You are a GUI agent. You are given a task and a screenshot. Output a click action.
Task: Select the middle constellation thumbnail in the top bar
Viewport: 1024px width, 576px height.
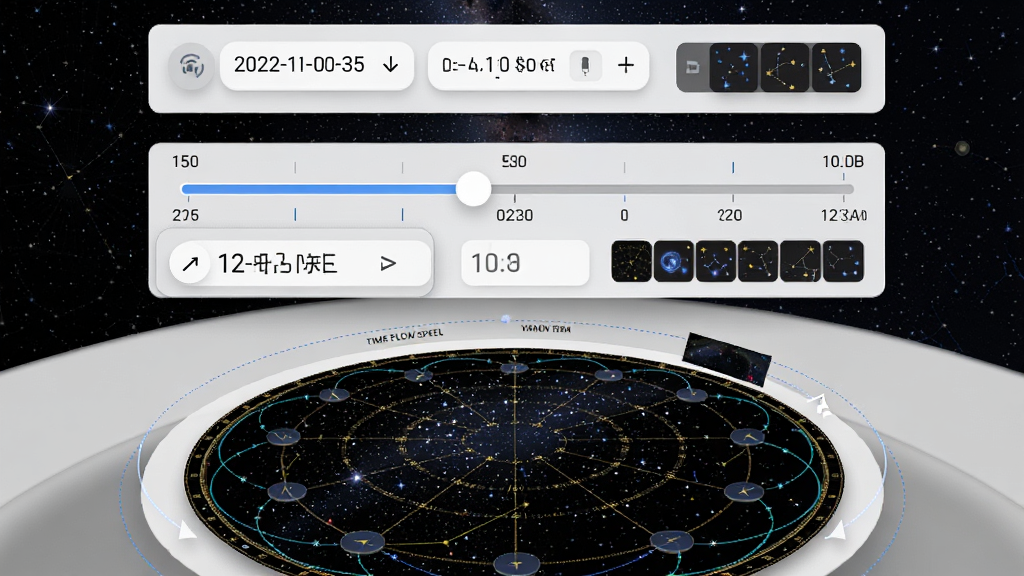[784, 67]
